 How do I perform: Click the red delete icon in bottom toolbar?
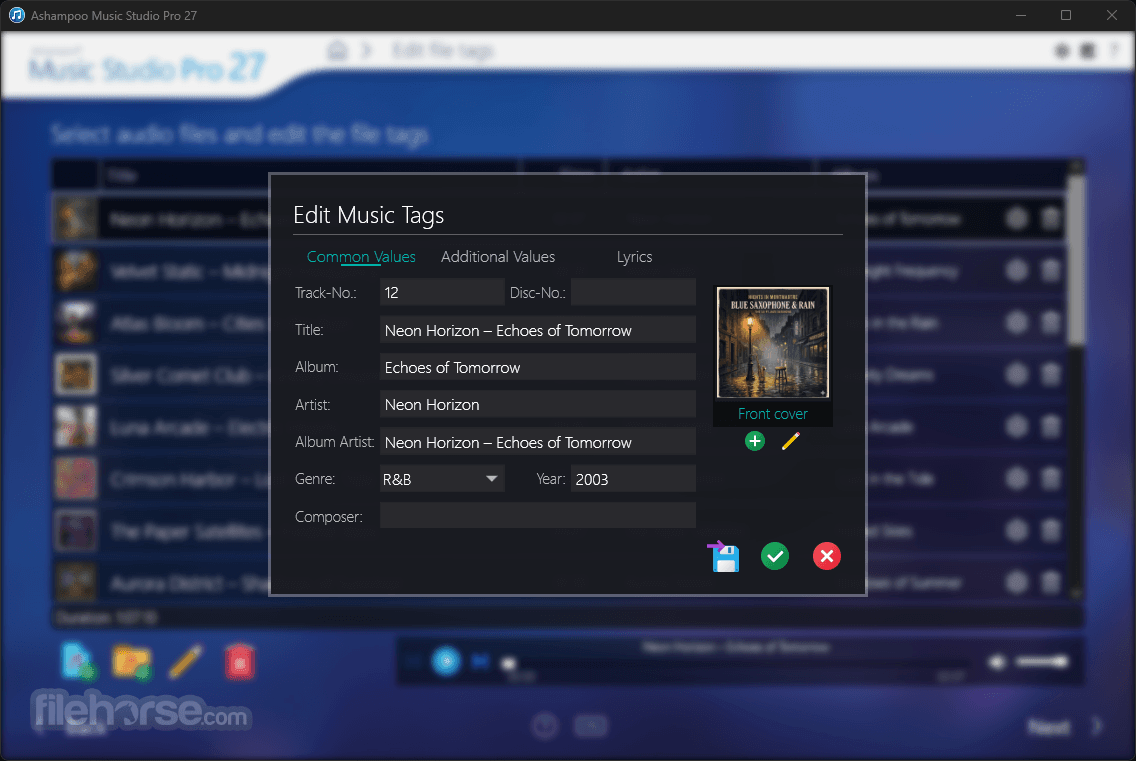240,661
